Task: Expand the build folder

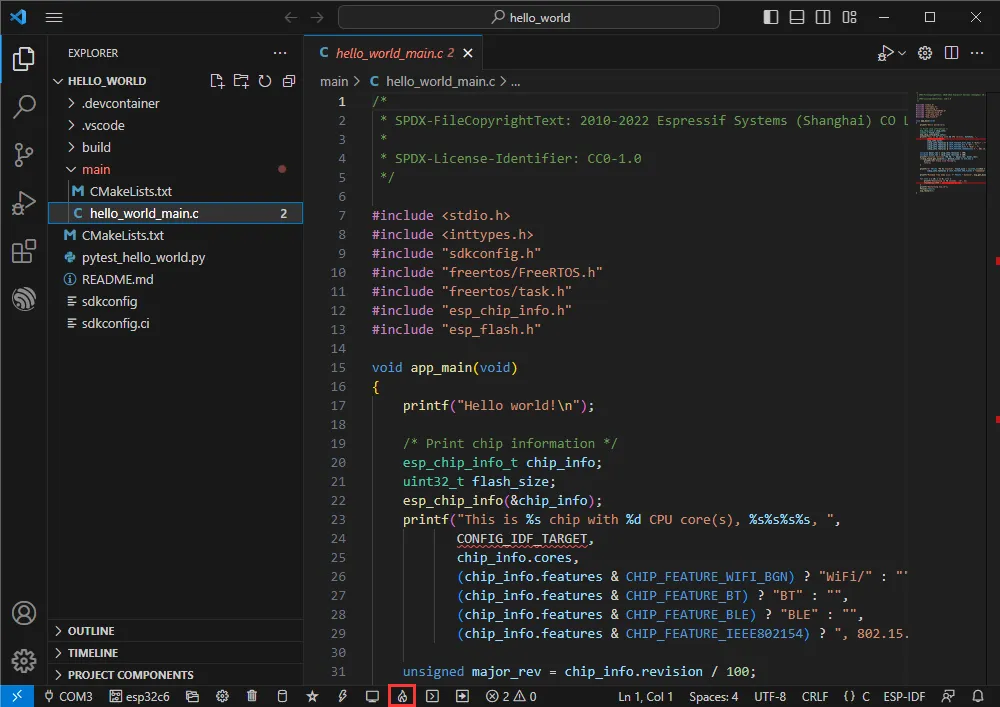Action: [x=96, y=147]
